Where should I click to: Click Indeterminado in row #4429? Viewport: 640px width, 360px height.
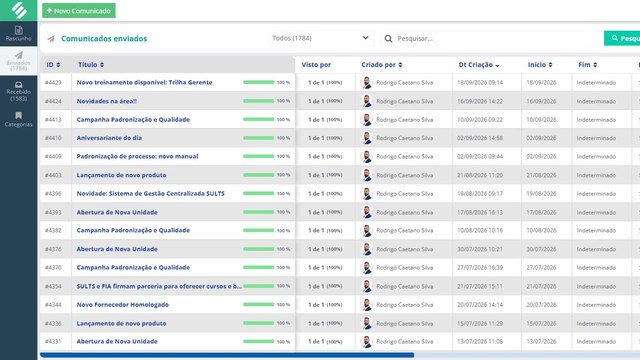(596, 82)
